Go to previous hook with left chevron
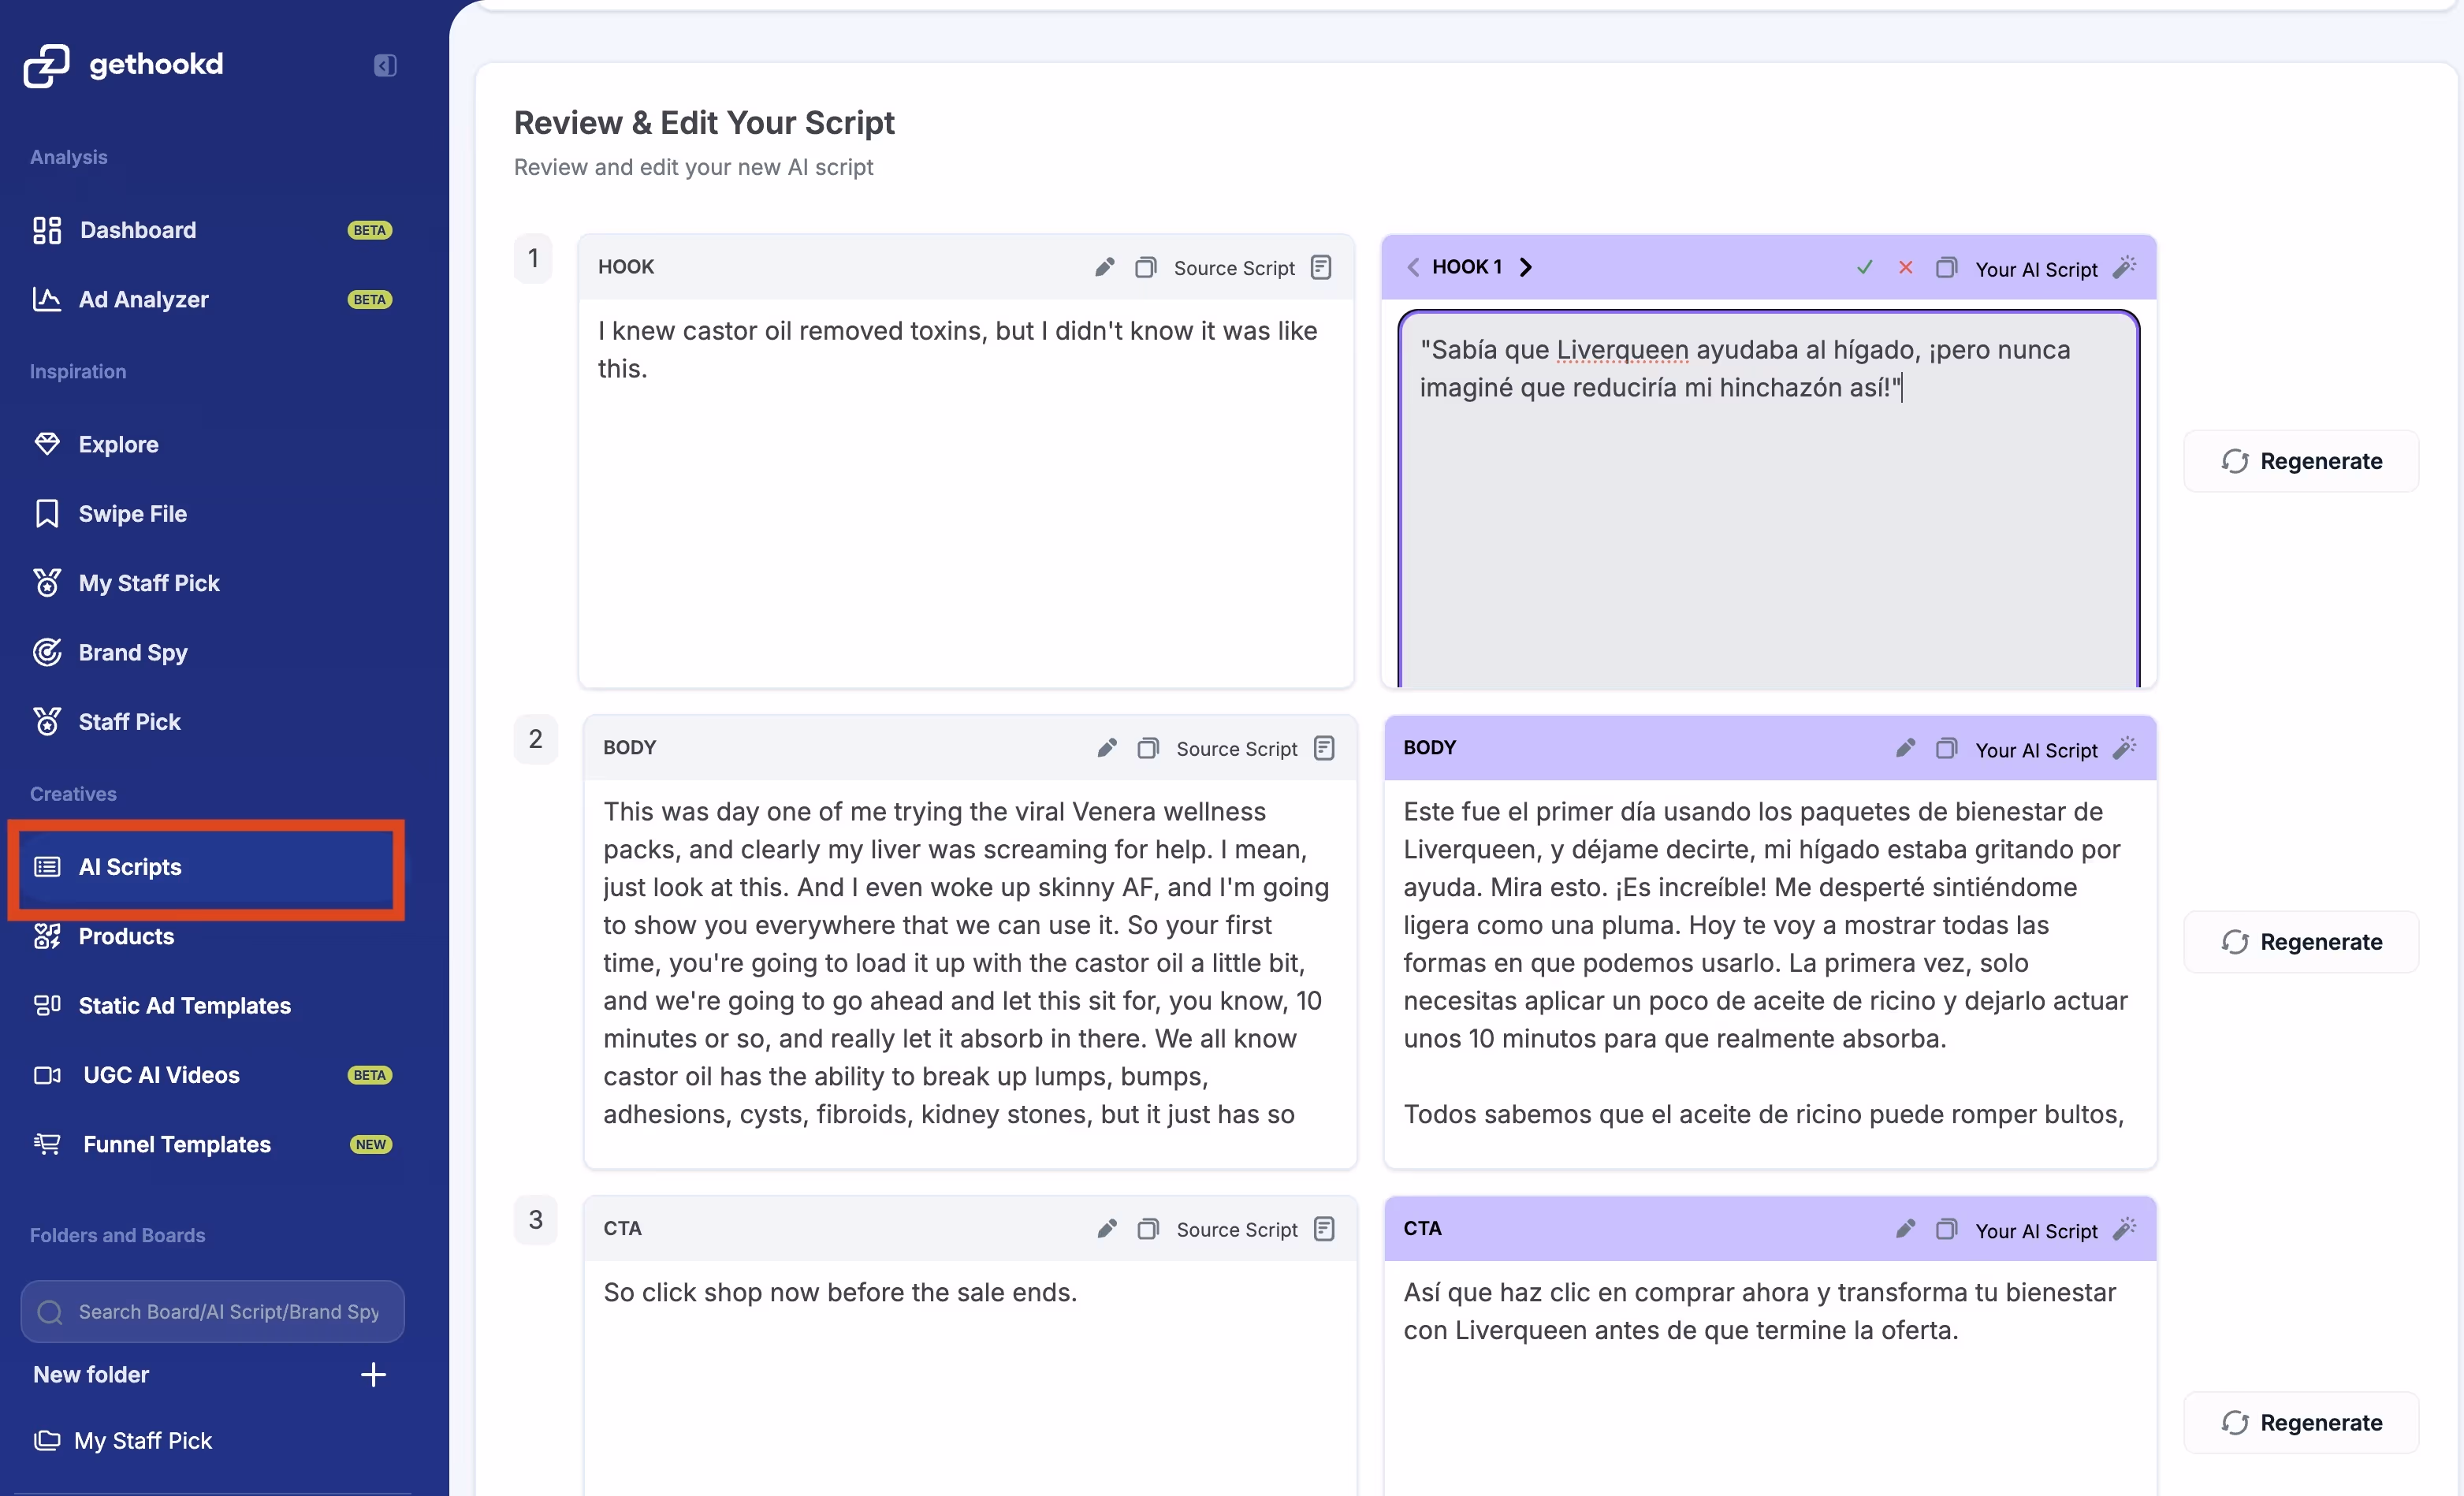 coord(1412,267)
